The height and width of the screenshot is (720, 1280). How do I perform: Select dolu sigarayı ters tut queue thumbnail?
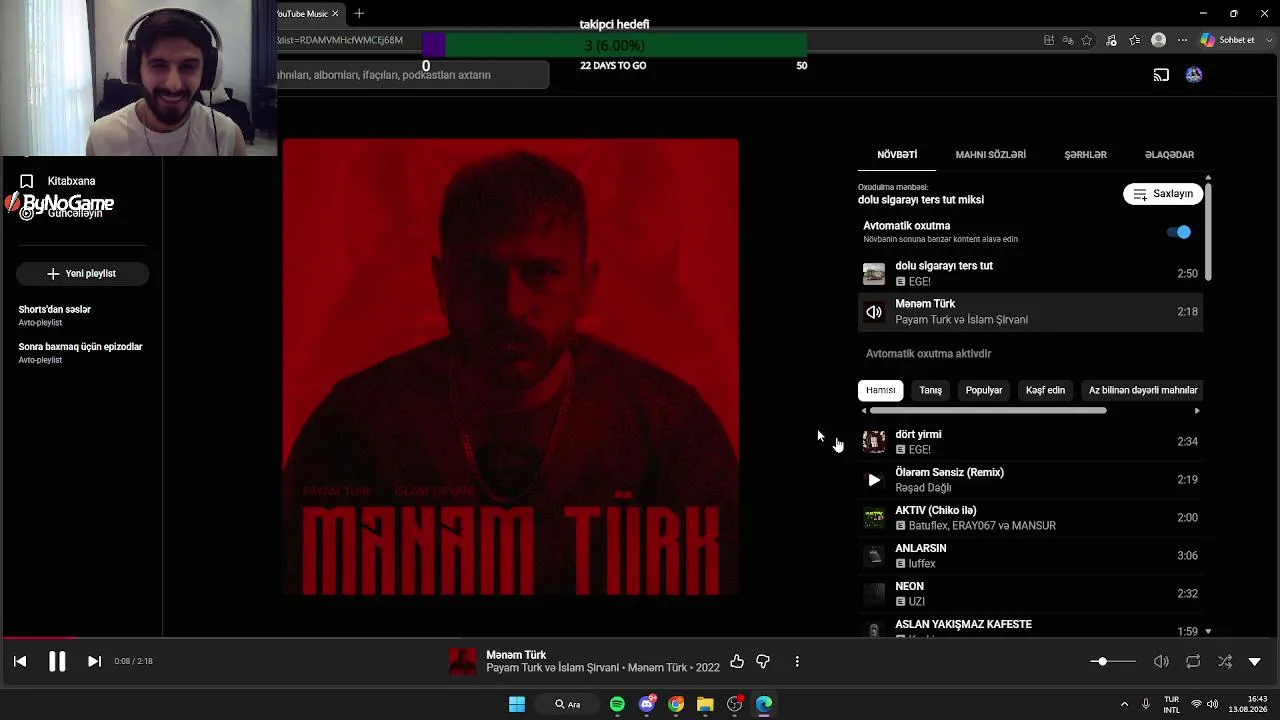click(x=874, y=274)
